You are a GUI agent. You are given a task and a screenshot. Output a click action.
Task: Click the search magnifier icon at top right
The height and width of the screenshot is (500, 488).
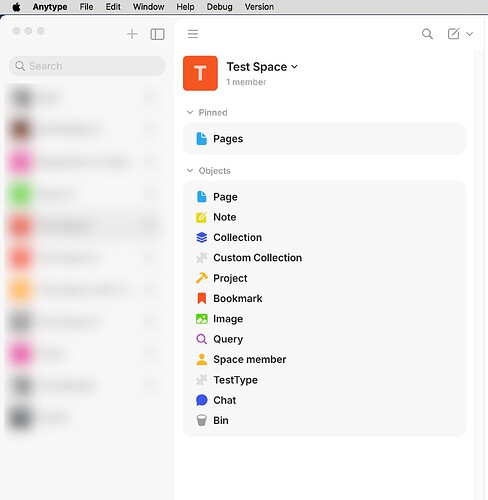coord(427,34)
